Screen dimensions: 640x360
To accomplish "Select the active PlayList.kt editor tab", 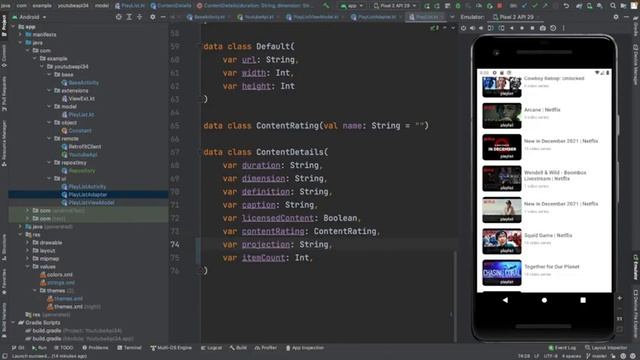I will point(426,17).
